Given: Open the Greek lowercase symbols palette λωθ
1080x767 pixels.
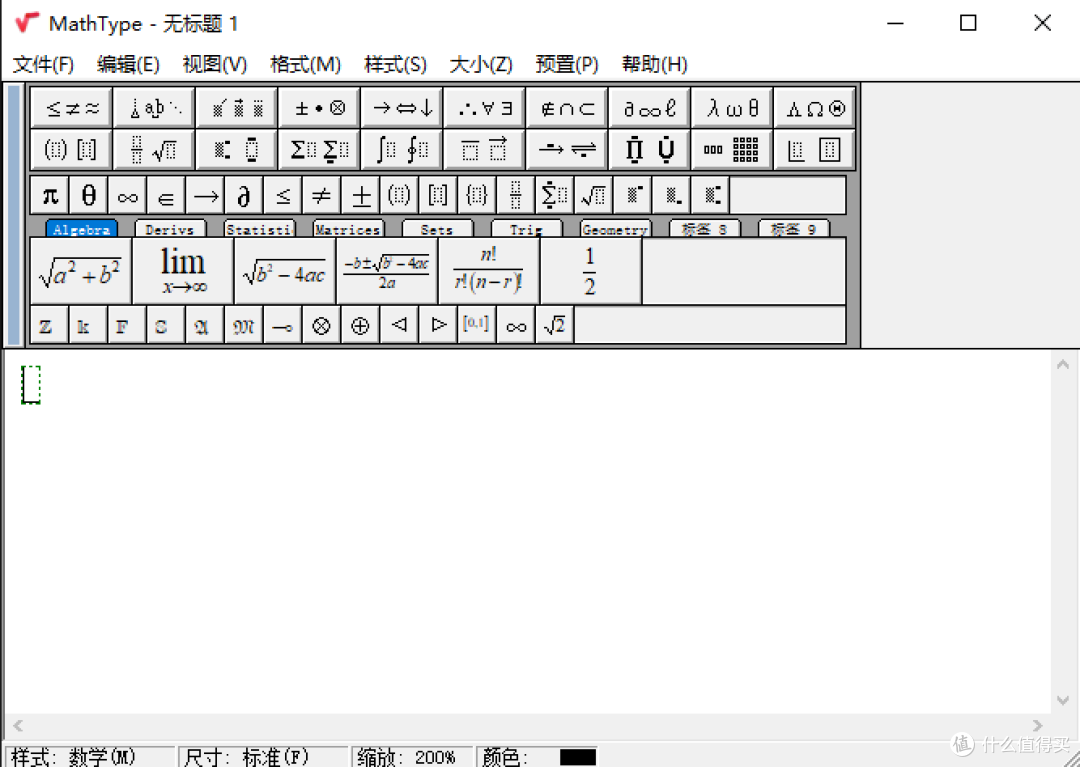Looking at the screenshot, I should (x=732, y=105).
